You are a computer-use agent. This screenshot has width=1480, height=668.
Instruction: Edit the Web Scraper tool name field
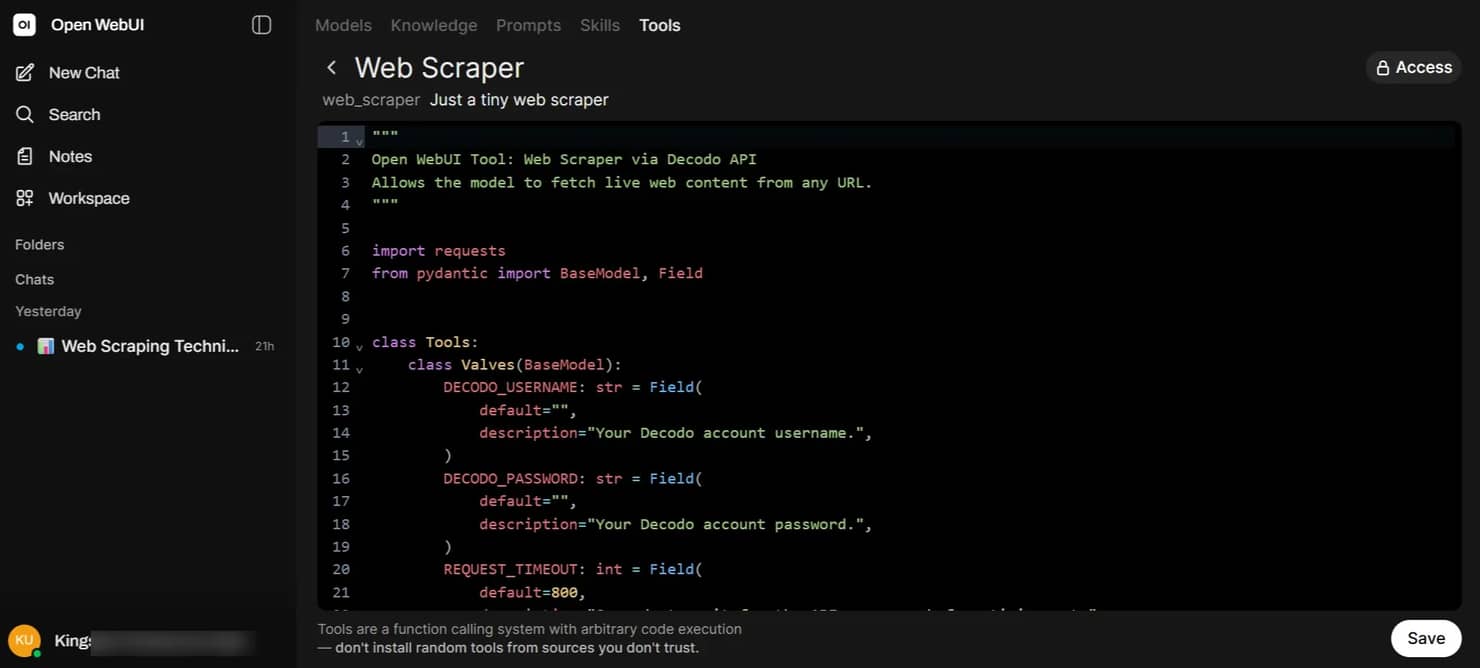point(440,67)
